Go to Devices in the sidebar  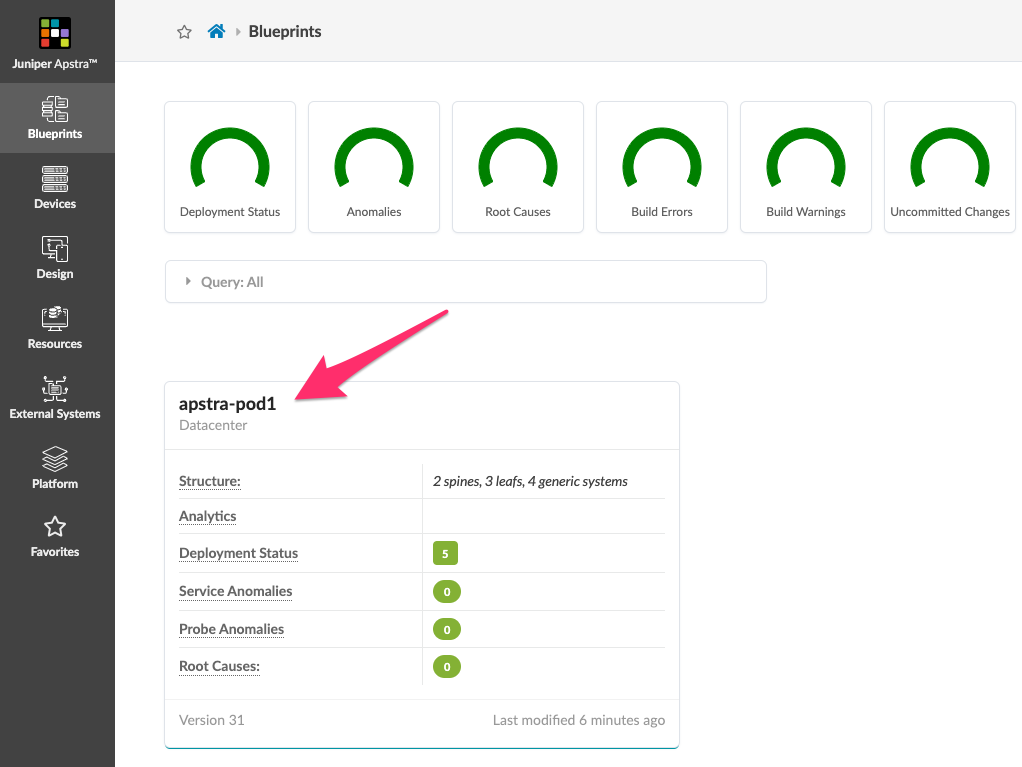tap(55, 188)
